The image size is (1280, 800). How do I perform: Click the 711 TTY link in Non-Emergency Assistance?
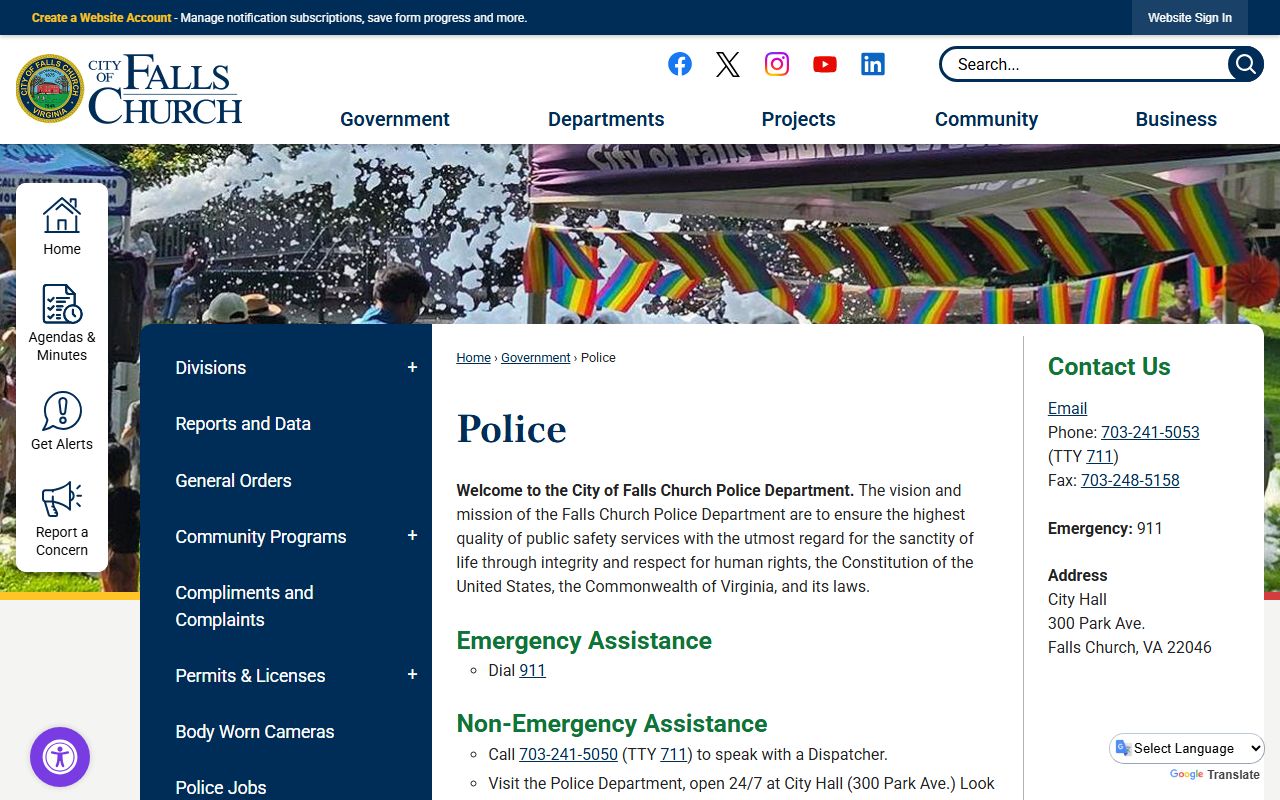click(674, 754)
